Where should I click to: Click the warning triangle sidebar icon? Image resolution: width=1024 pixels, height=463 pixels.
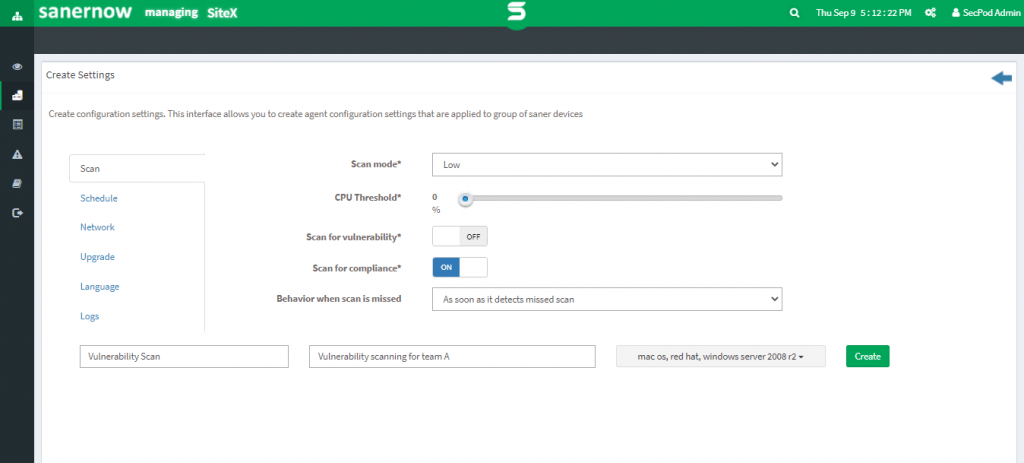[17, 154]
